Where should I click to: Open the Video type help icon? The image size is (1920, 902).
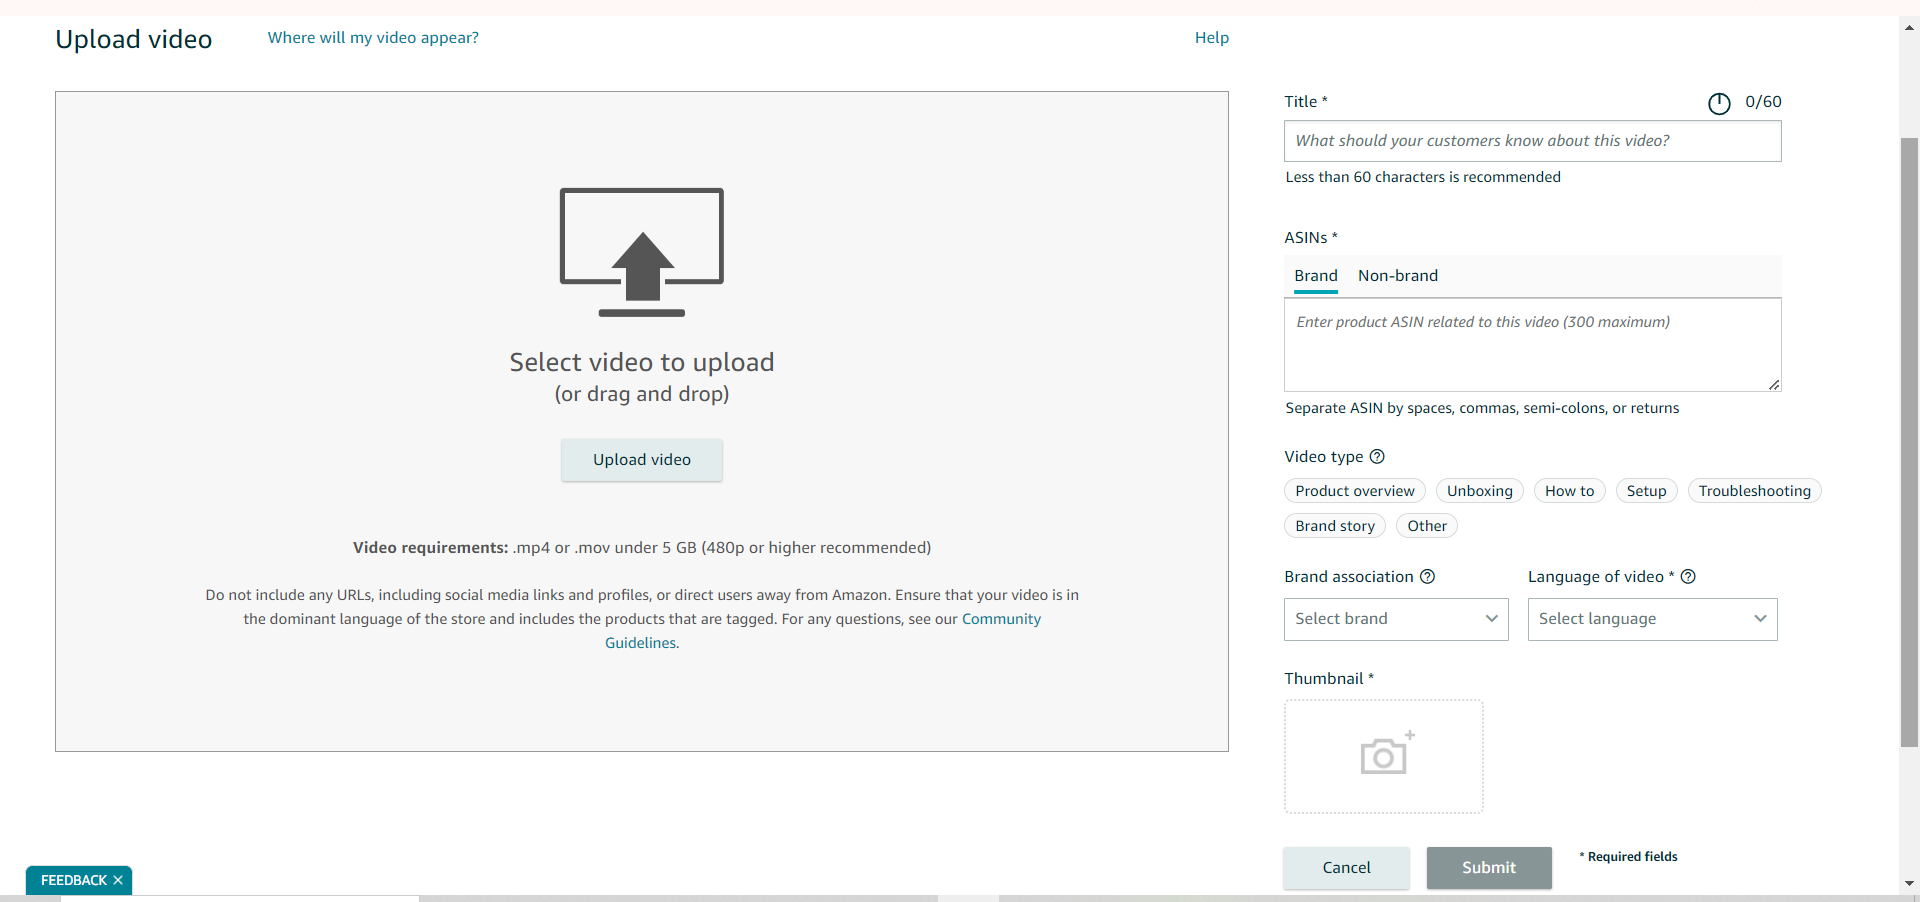[x=1376, y=457]
